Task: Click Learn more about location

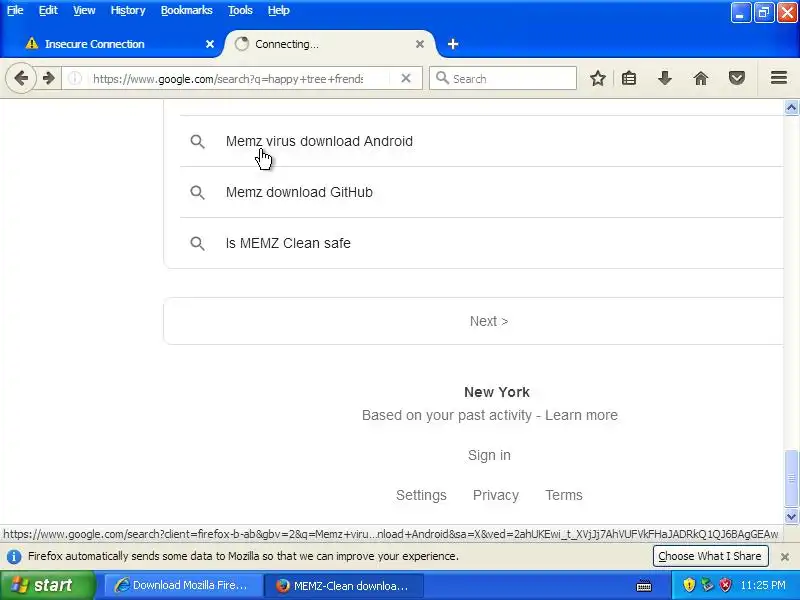Action: (581, 415)
